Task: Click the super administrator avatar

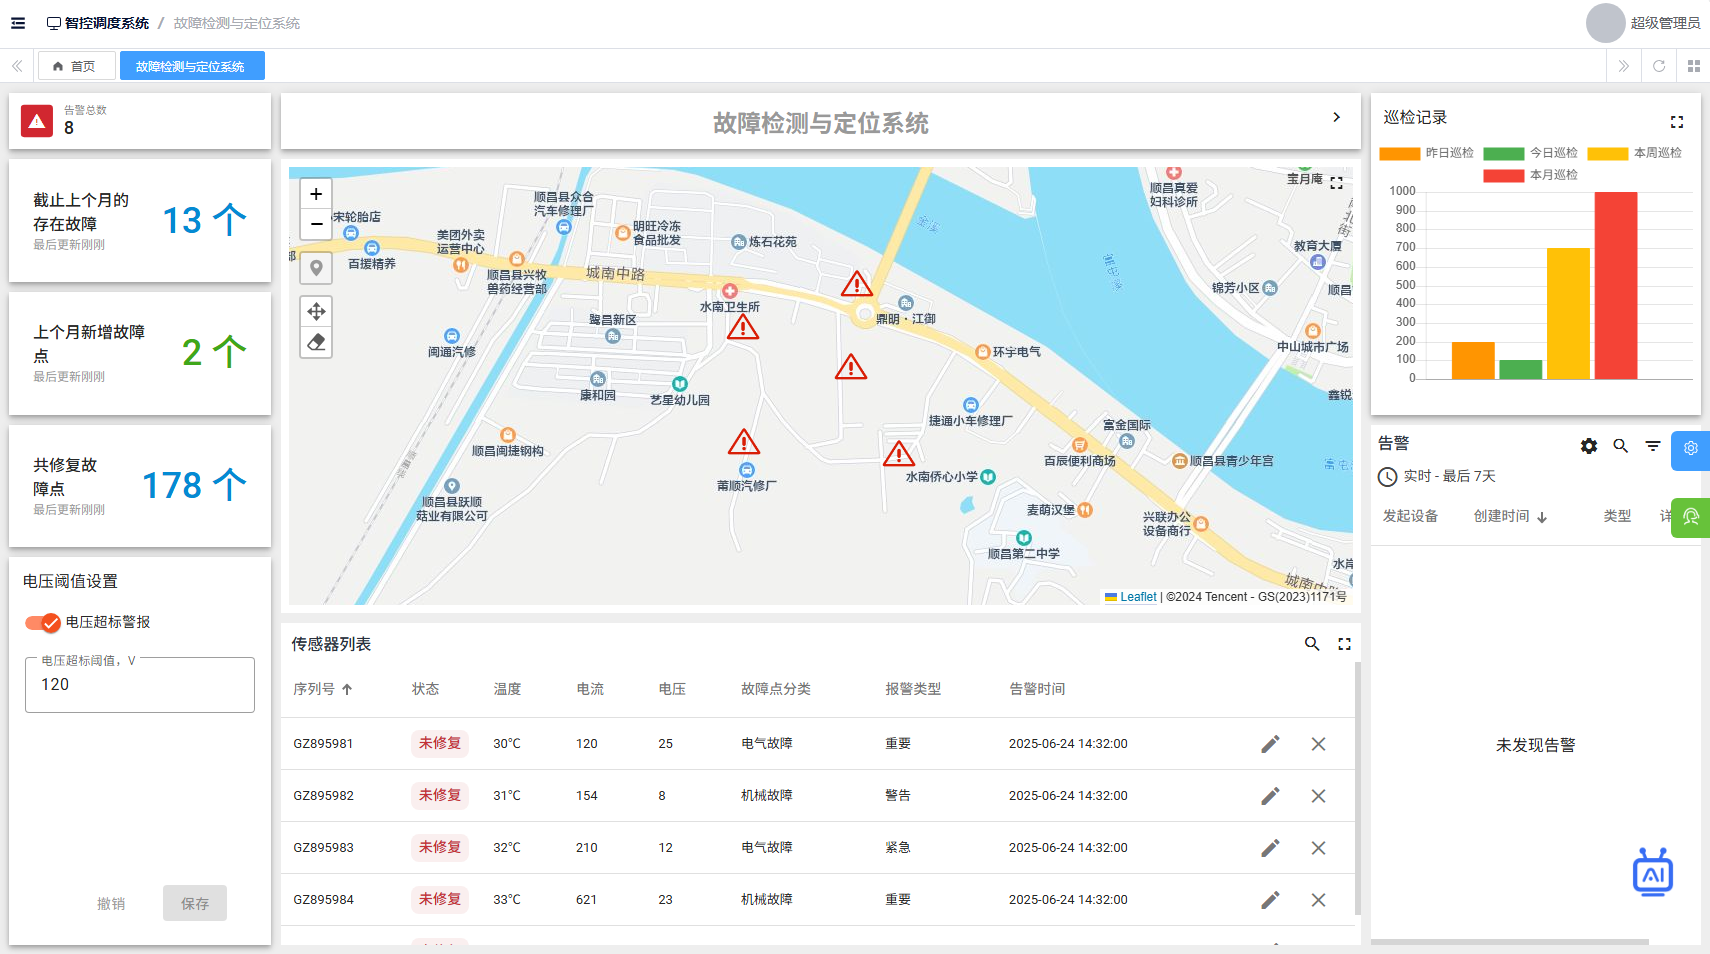Action: pyautogui.click(x=1605, y=23)
